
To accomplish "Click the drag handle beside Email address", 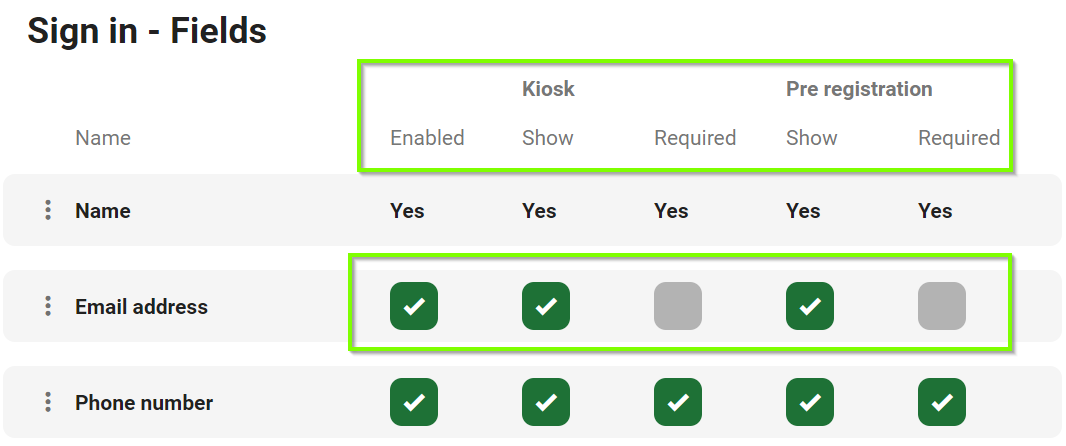I will point(48,307).
